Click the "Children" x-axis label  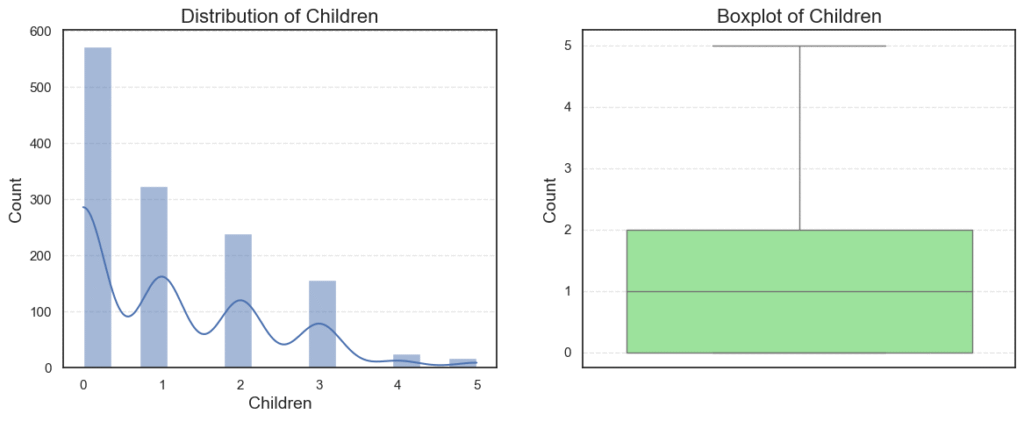point(279,404)
